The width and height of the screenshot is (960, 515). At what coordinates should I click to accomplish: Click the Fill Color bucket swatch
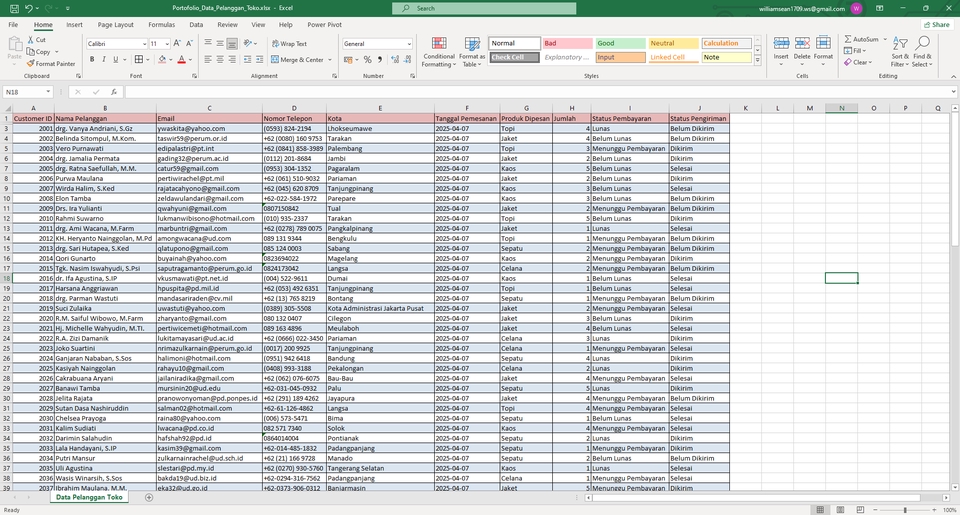[162, 59]
